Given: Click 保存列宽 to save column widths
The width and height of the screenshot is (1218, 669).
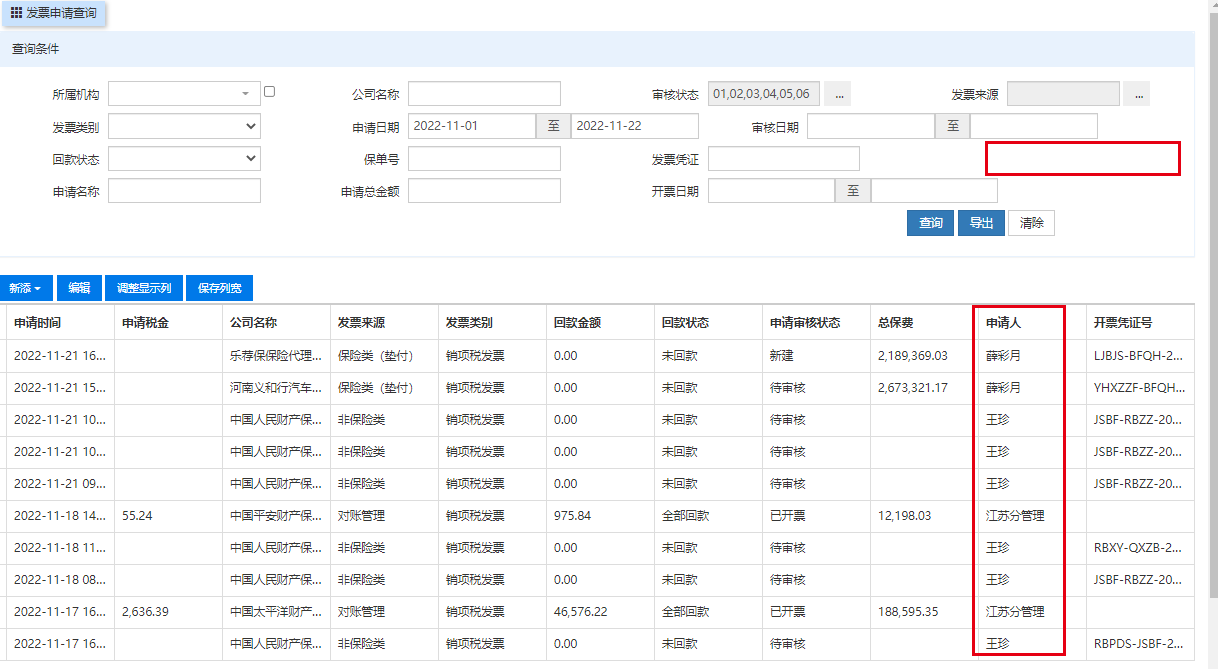Looking at the screenshot, I should pyautogui.click(x=219, y=288).
